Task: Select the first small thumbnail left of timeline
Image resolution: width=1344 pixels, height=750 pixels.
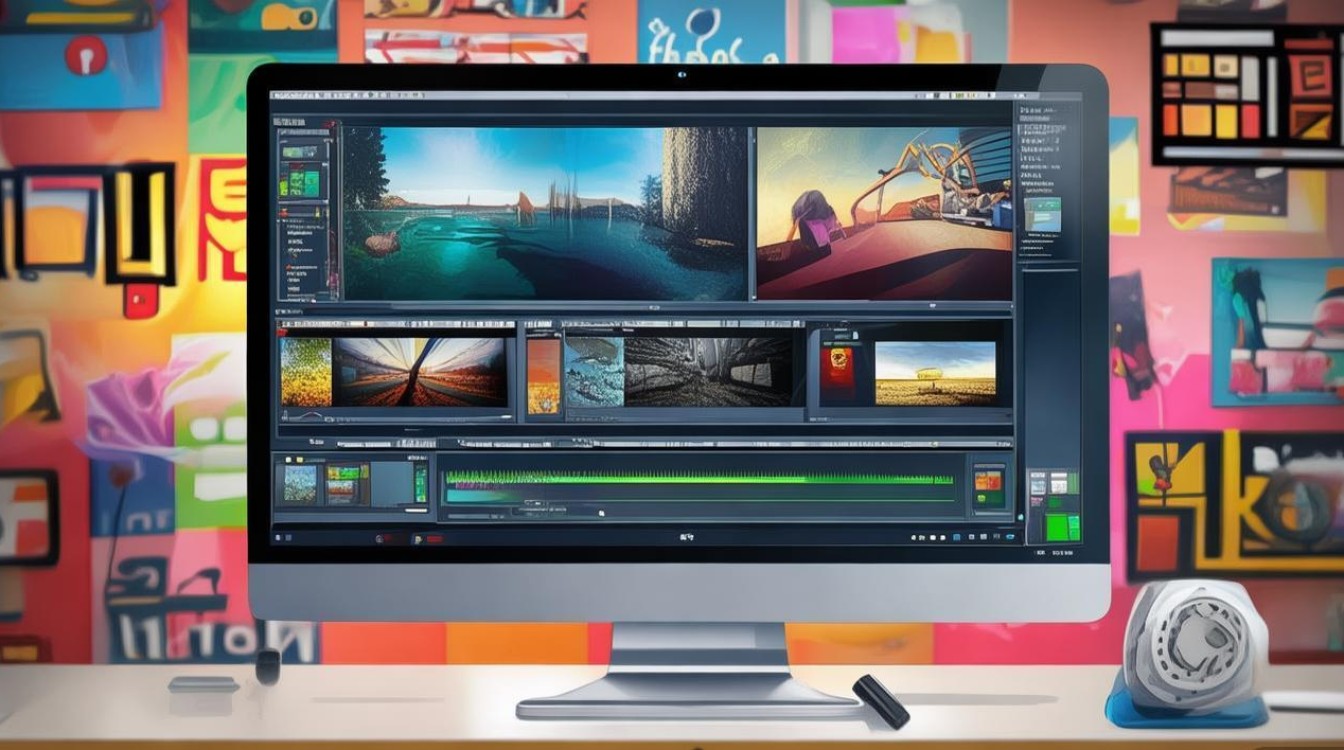Action: [300, 484]
